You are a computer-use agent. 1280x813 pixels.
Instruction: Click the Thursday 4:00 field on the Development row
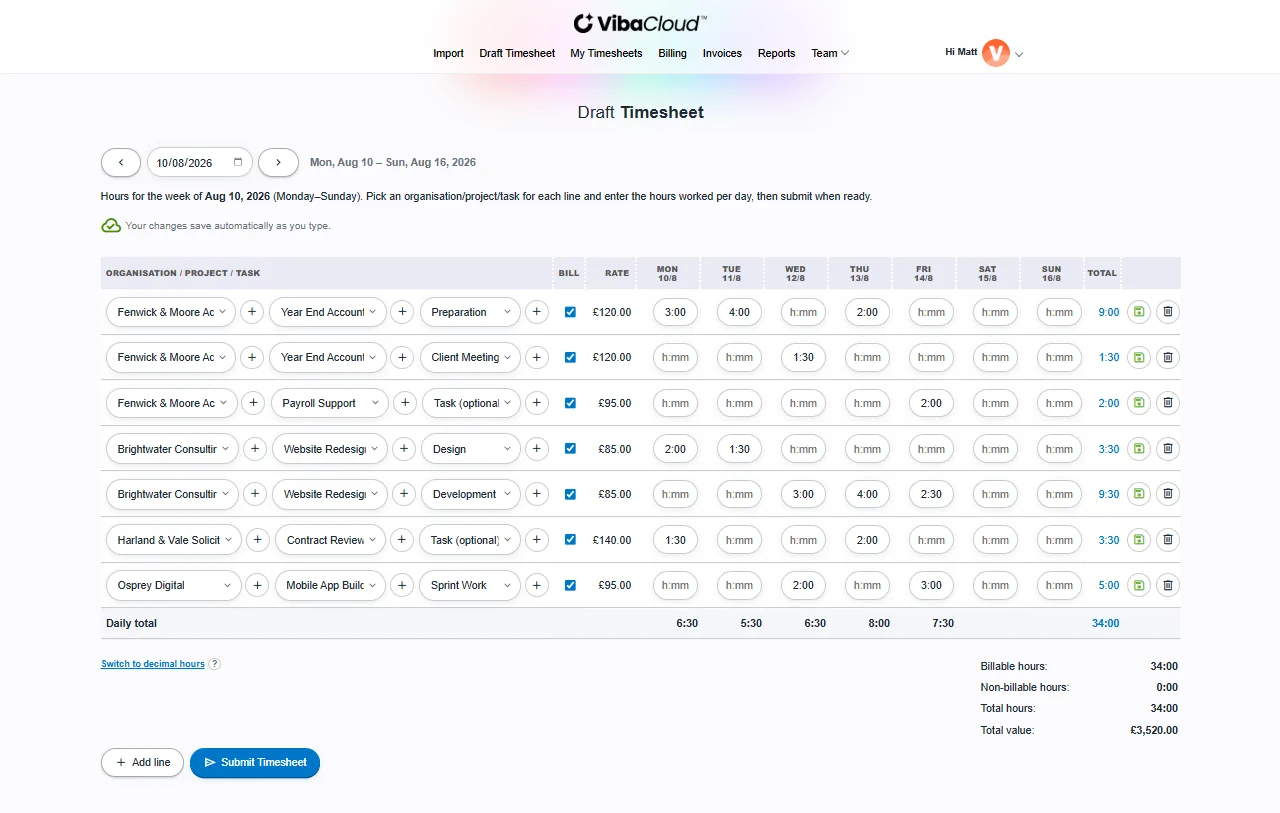(867, 494)
